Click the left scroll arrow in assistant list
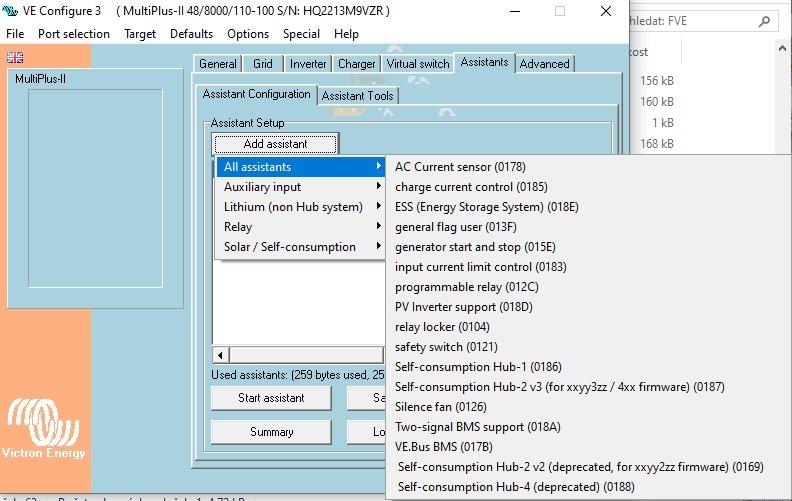Image resolution: width=792 pixels, height=501 pixels. click(220, 355)
